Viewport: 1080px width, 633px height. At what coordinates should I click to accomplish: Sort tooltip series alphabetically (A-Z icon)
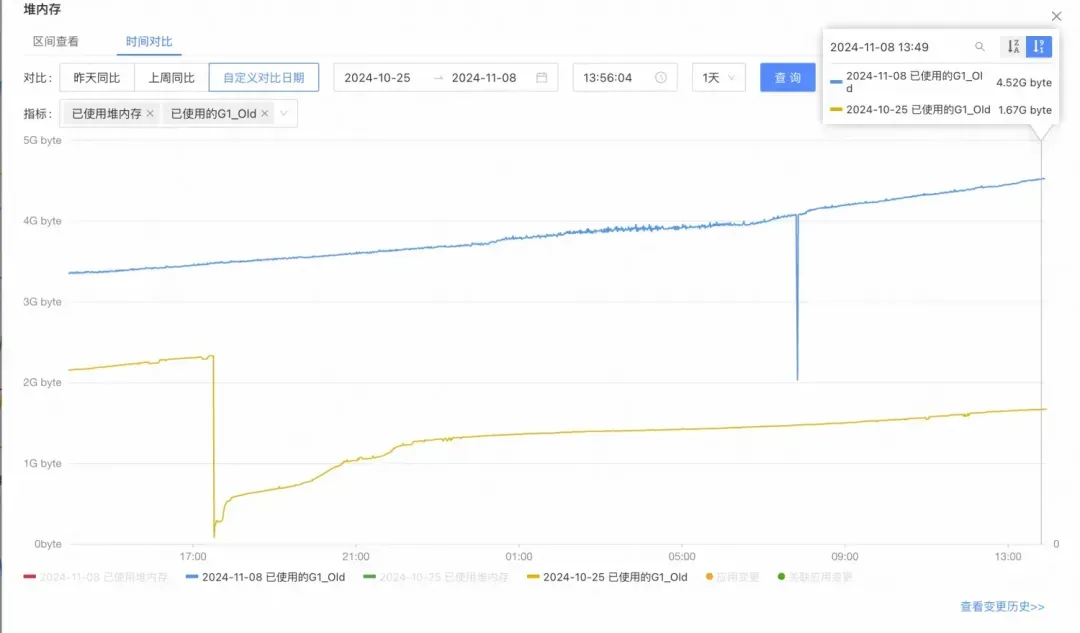tap(1013, 47)
